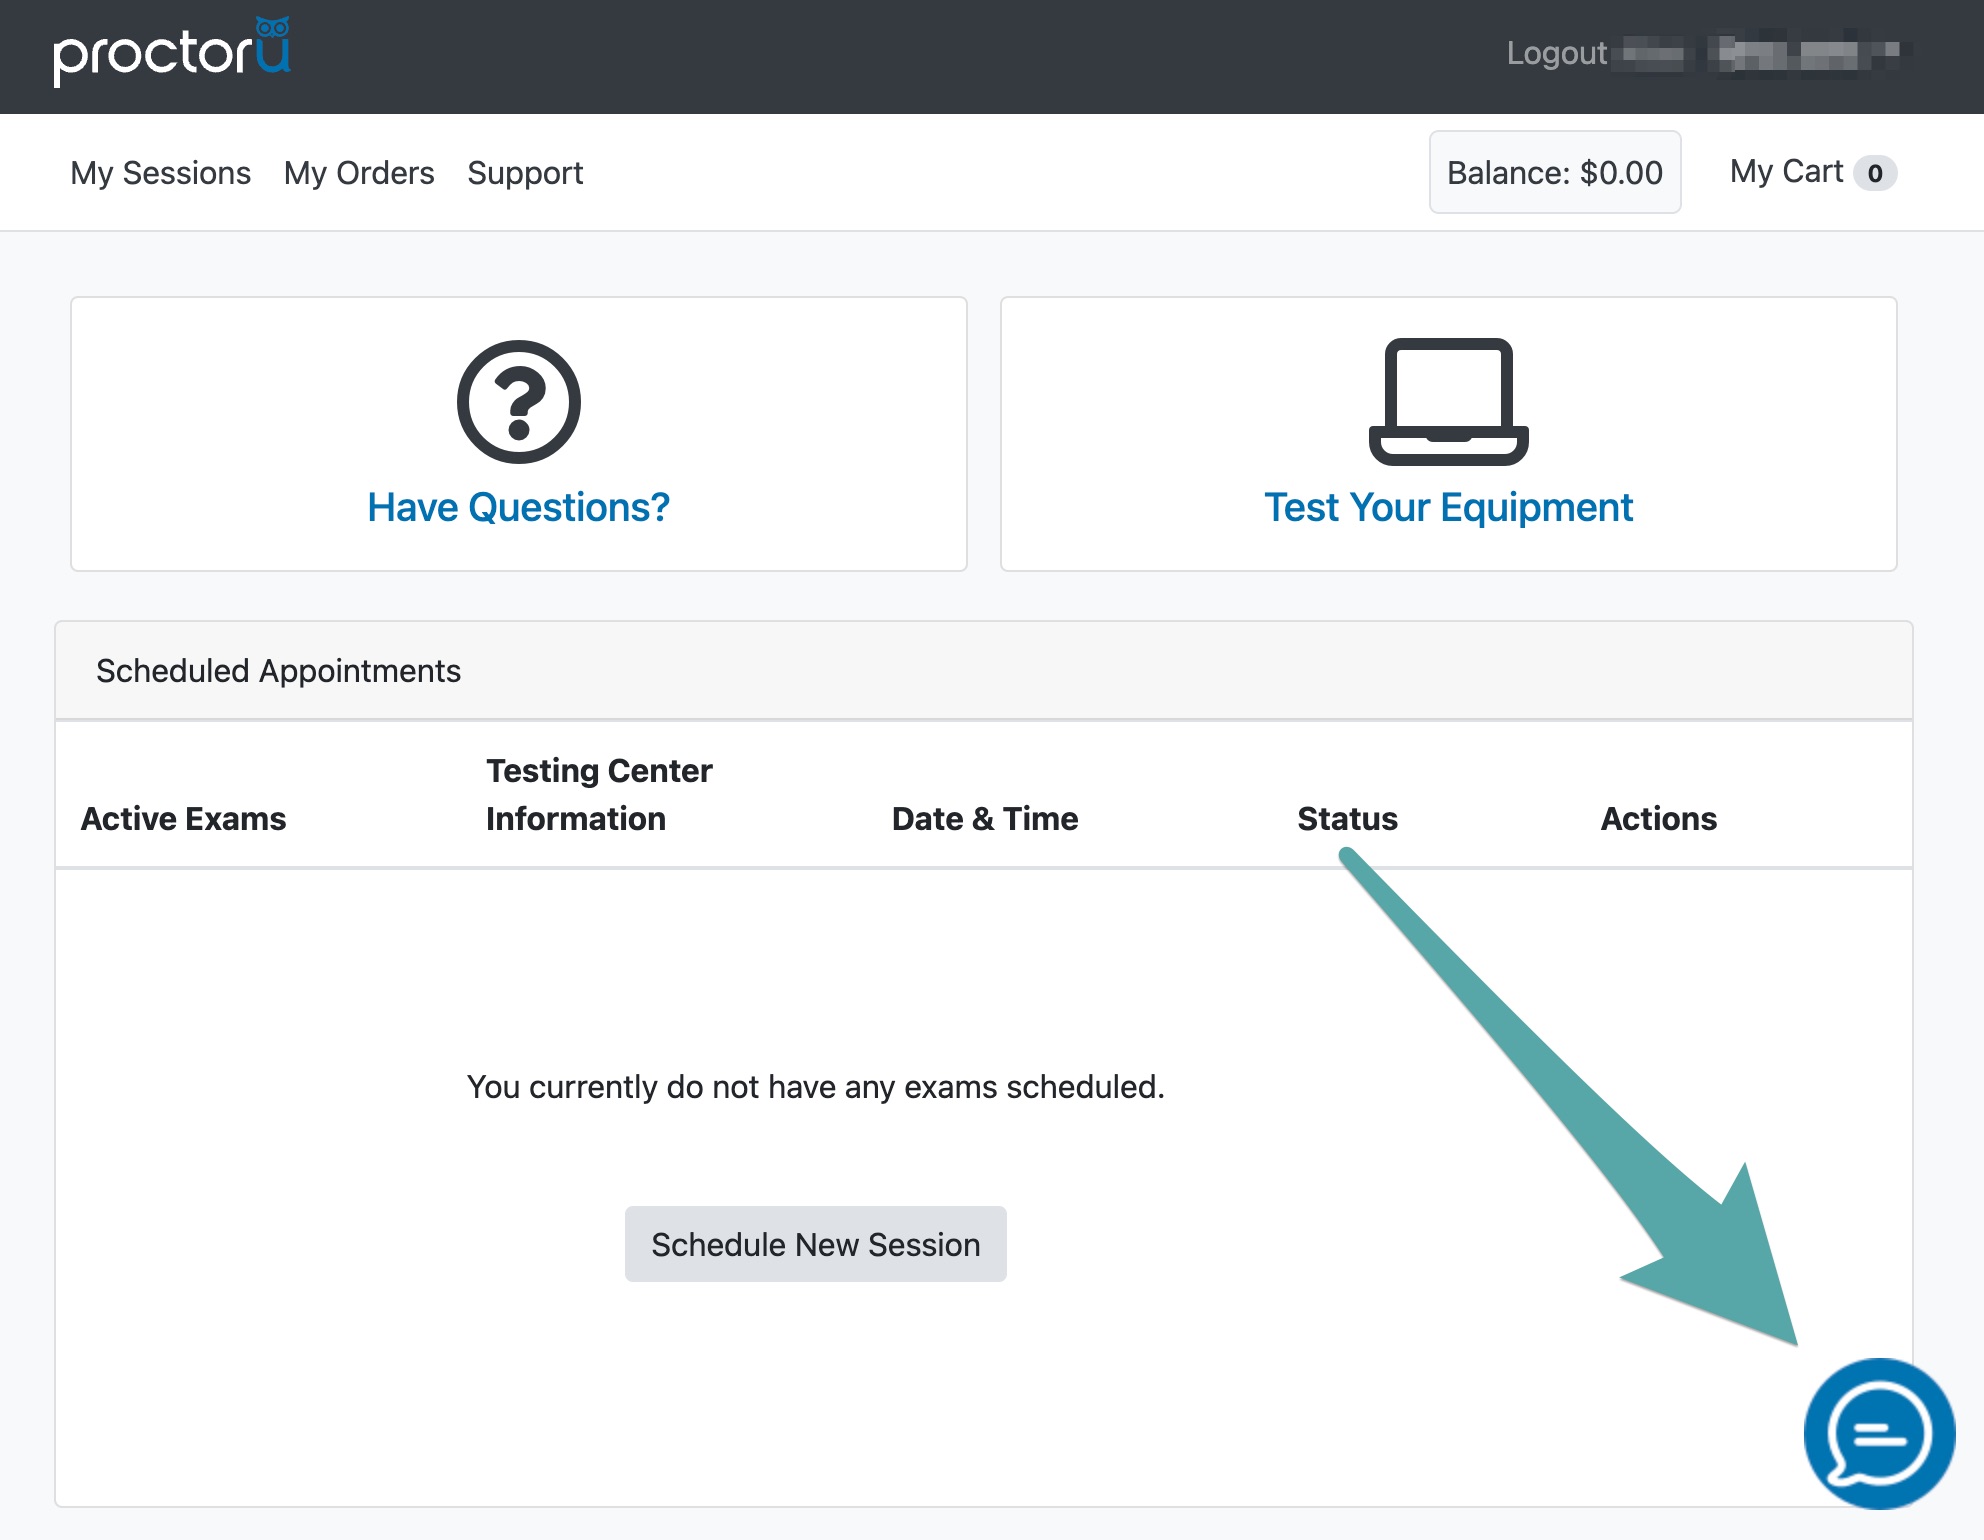Click the question mark help icon
Image resolution: width=1984 pixels, height=1540 pixels.
tap(518, 402)
